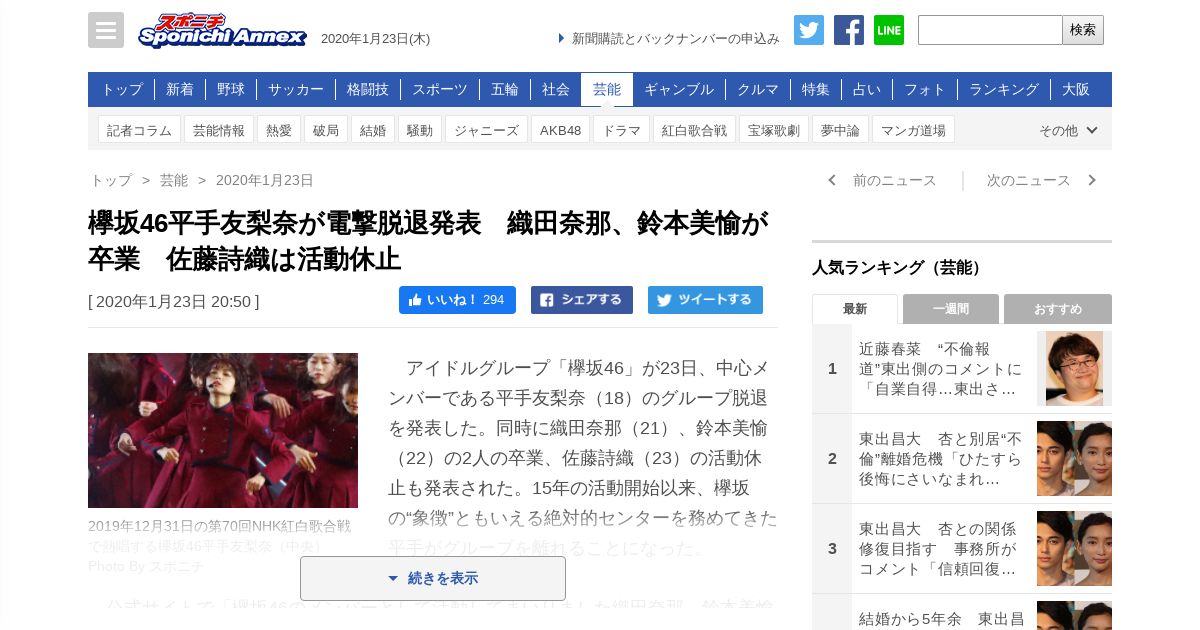Open ランキング navigation item
Image resolution: width=1200 pixels, height=630 pixels.
point(1004,89)
